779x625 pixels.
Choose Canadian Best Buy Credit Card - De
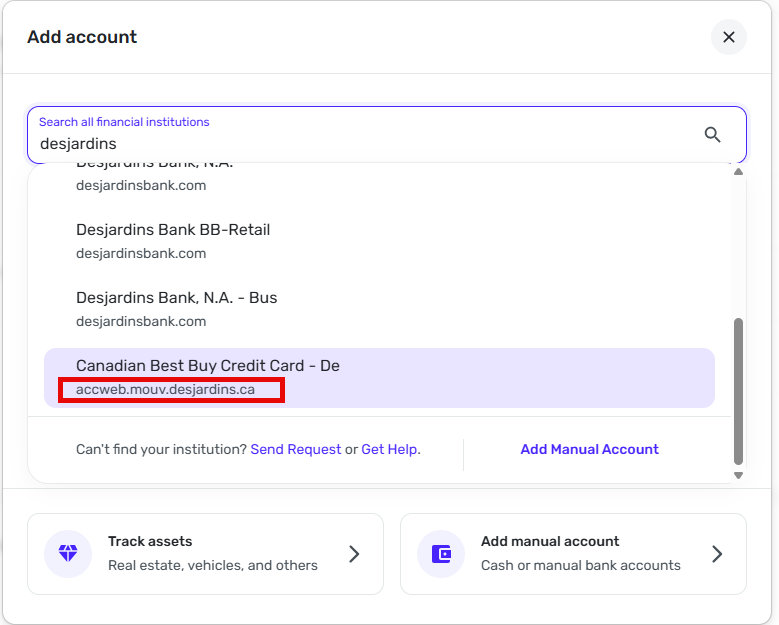379,378
